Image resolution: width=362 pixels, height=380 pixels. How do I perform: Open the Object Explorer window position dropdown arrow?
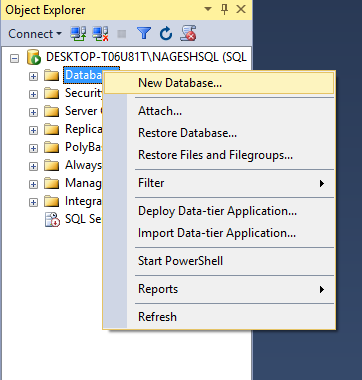208,9
